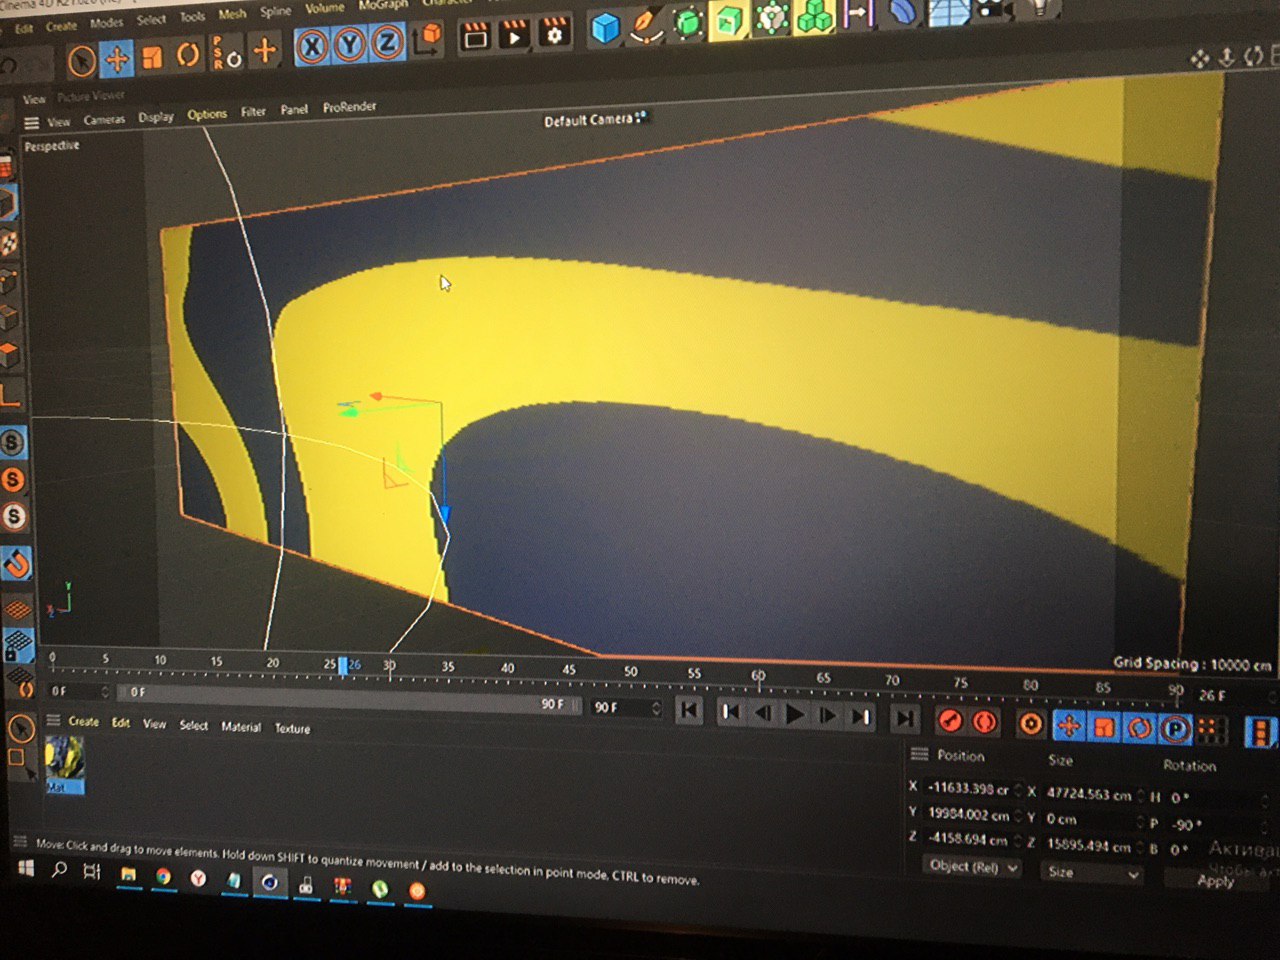Toggle the Autokeying red button

(x=984, y=721)
